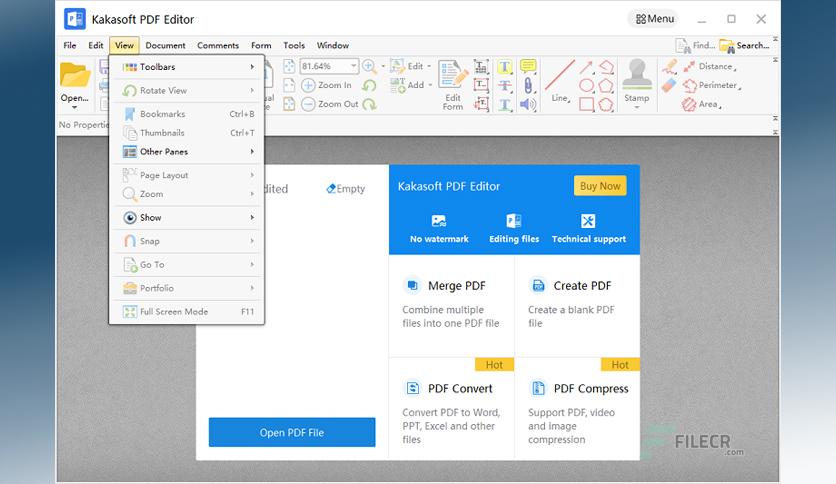Select the Underline Text tool
Image resolution: width=836 pixels, height=484 pixels.
click(504, 104)
